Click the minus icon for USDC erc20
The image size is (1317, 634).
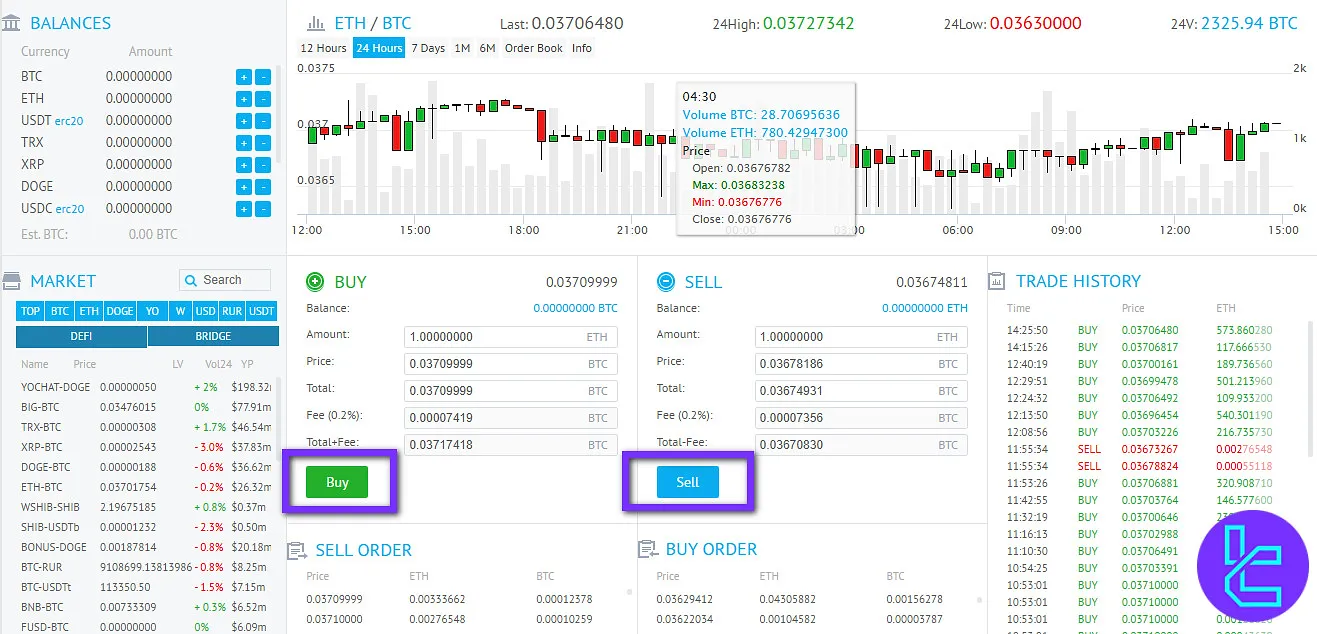click(263, 209)
